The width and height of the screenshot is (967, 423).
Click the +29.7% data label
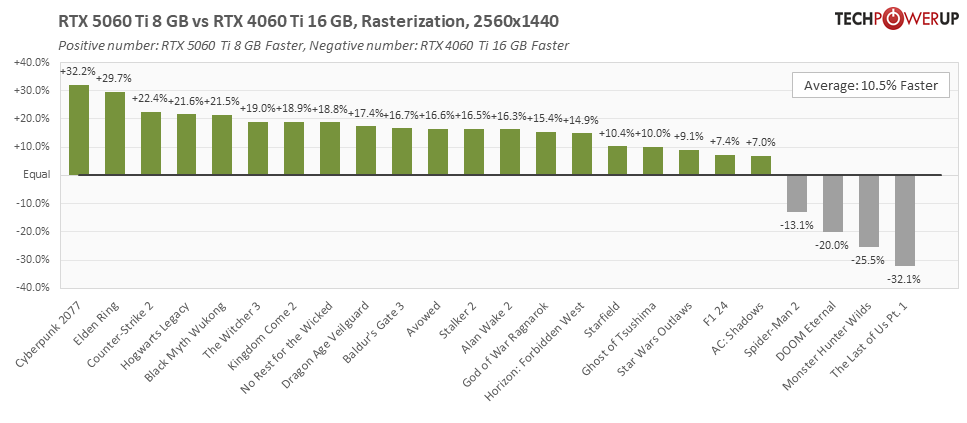click(114, 78)
